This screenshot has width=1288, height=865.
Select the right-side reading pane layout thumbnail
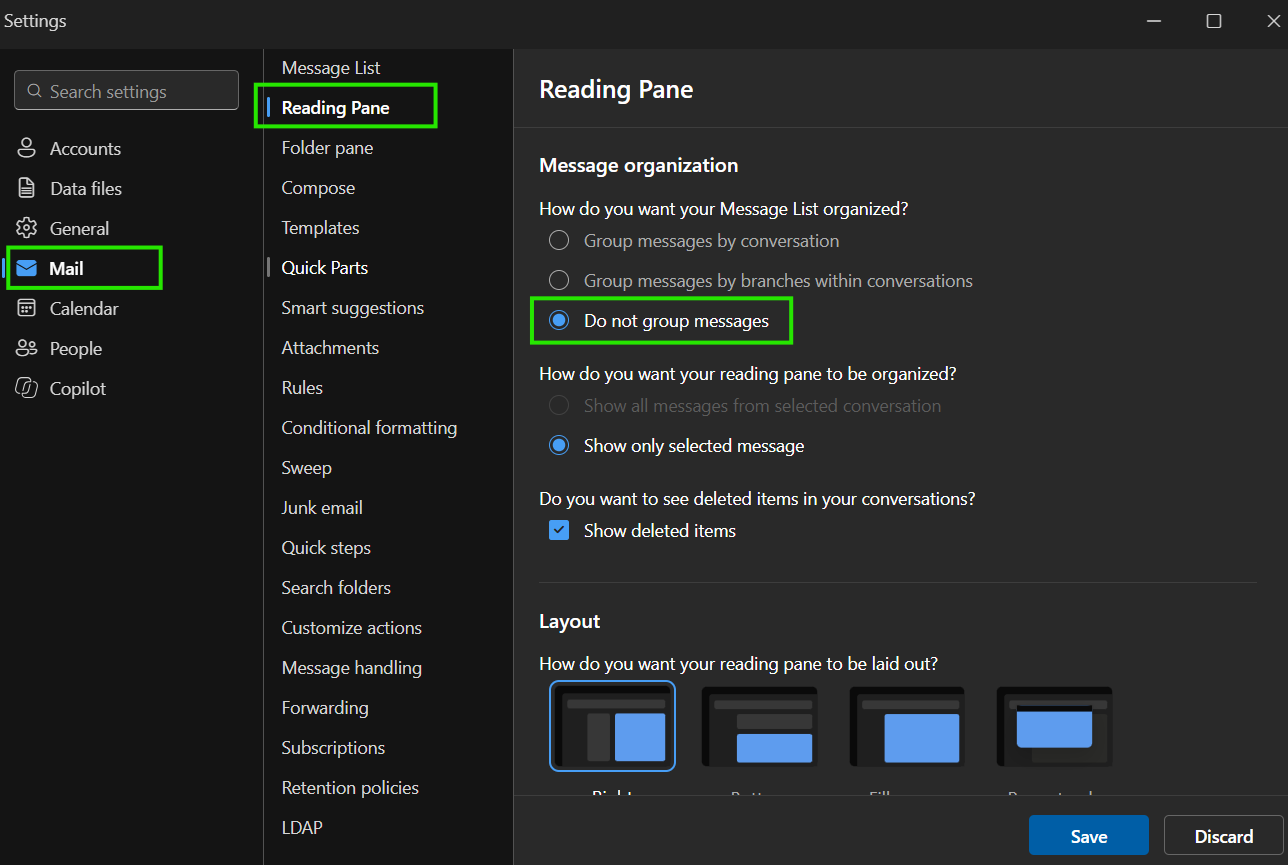coord(612,726)
